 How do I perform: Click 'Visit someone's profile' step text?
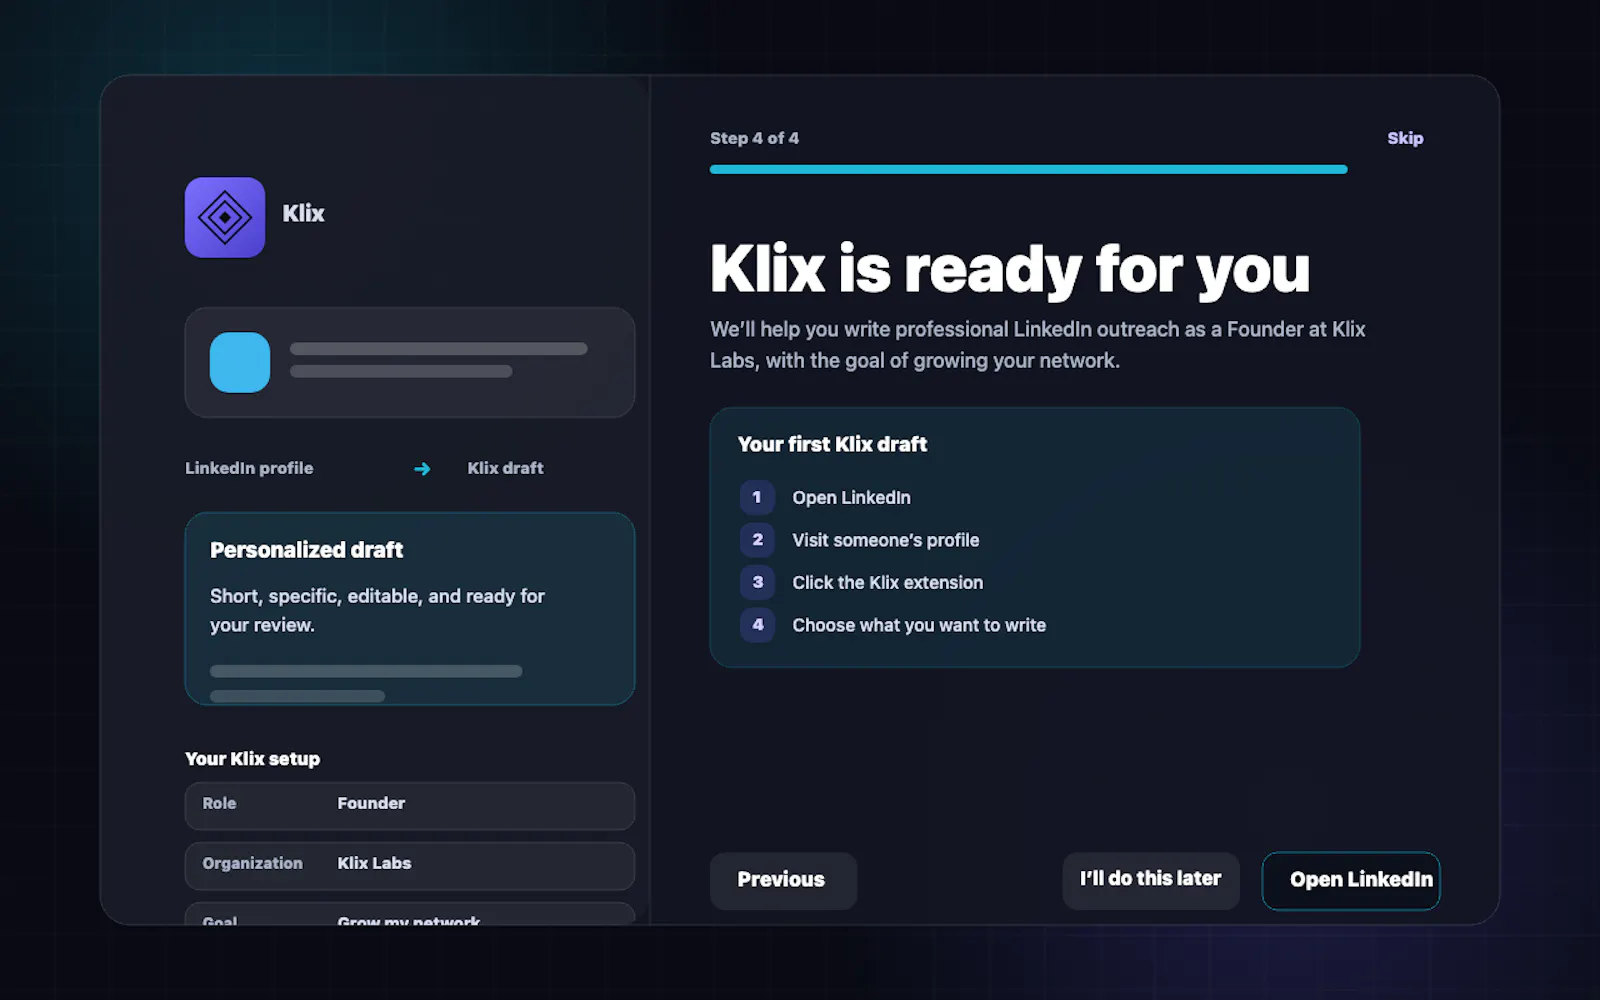(x=886, y=540)
